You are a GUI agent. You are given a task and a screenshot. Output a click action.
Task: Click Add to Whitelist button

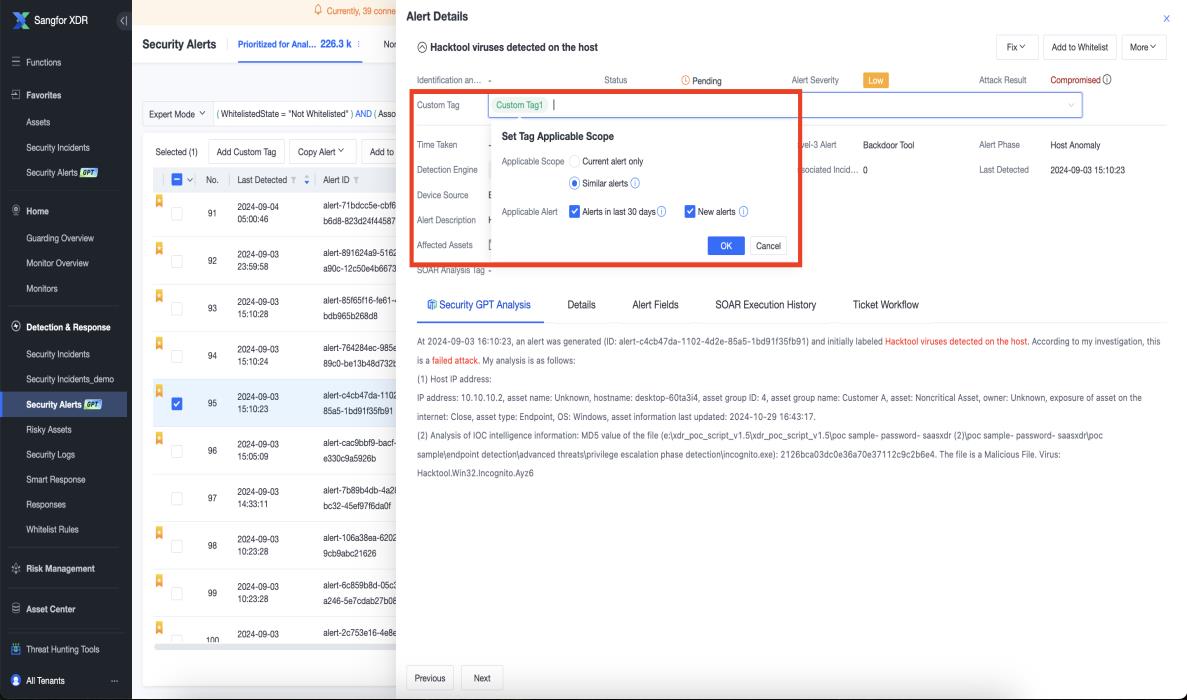[x=1080, y=47]
